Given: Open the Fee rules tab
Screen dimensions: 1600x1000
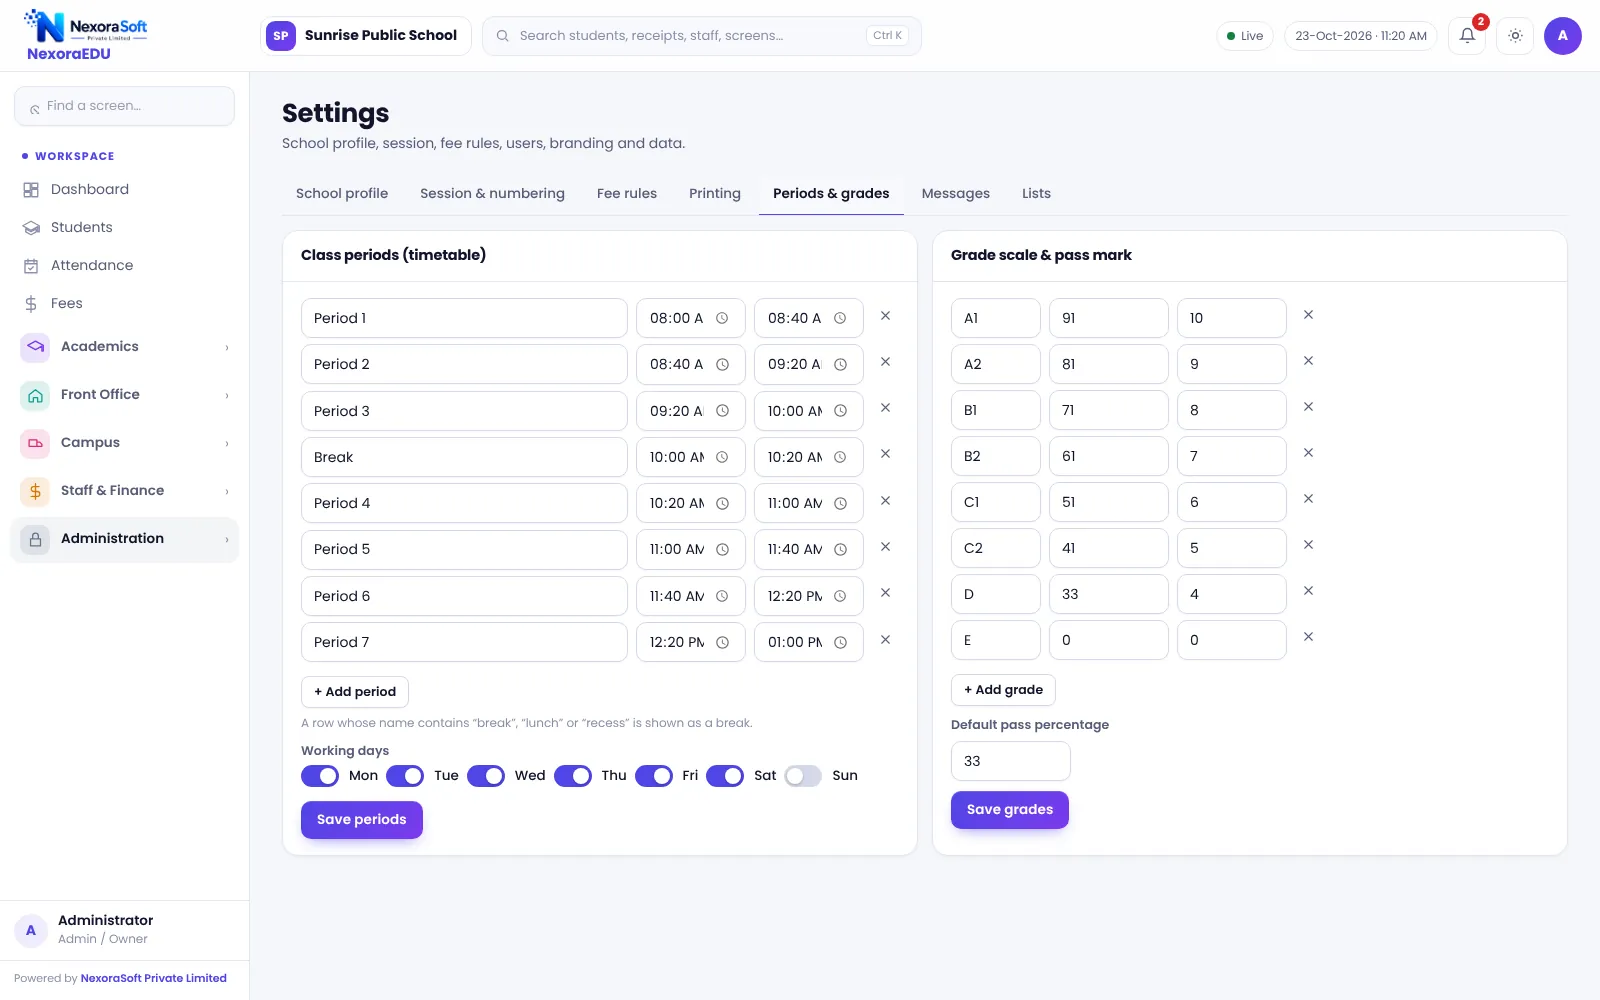Looking at the screenshot, I should coord(627,193).
